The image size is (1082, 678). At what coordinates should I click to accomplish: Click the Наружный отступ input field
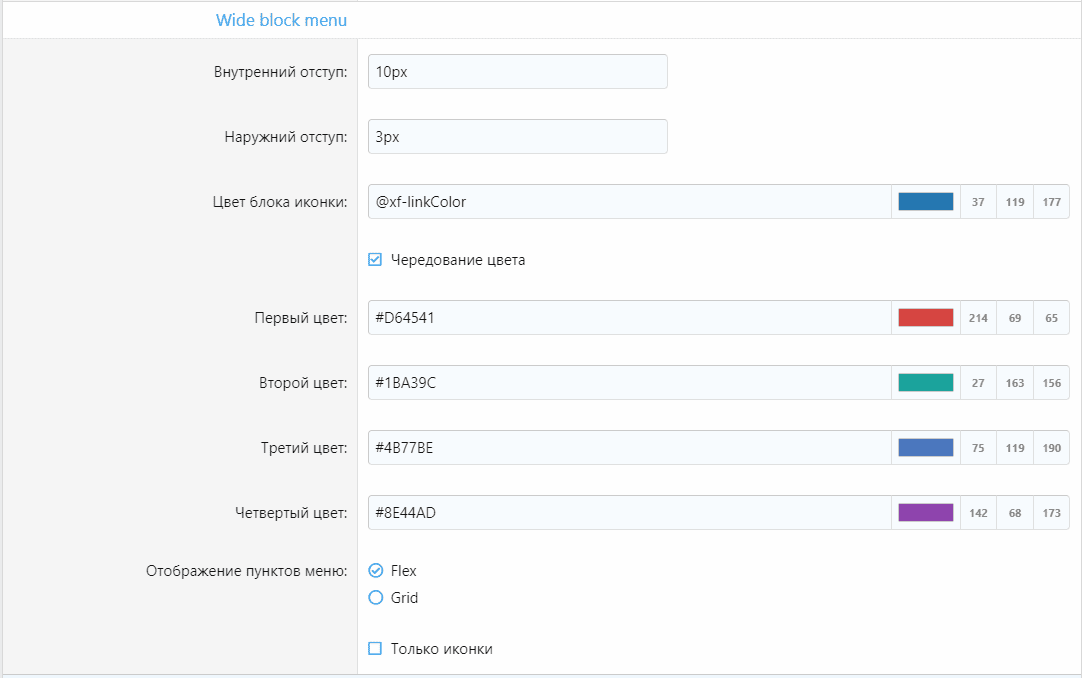point(517,137)
